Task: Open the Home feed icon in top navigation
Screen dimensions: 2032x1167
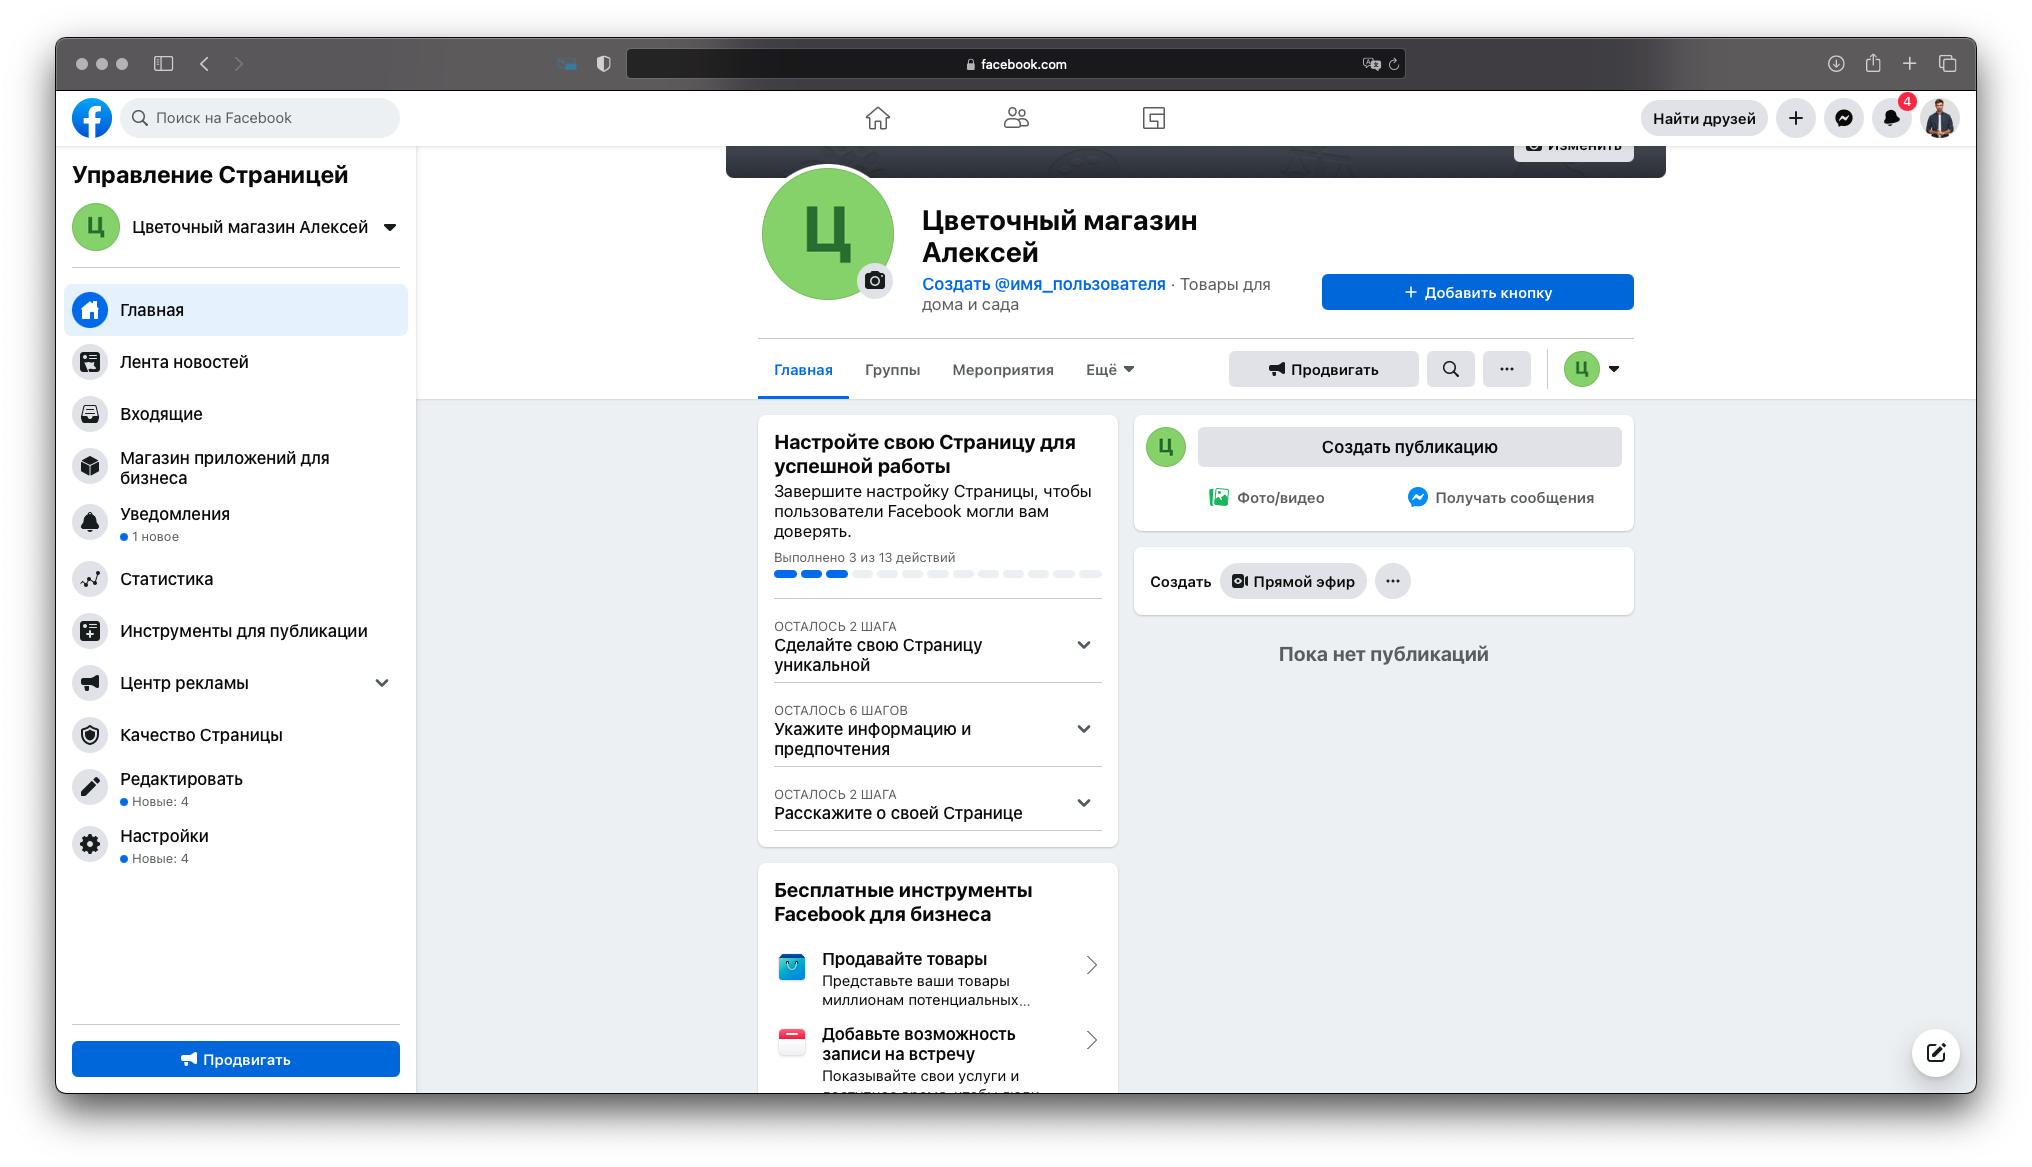Action: (878, 118)
